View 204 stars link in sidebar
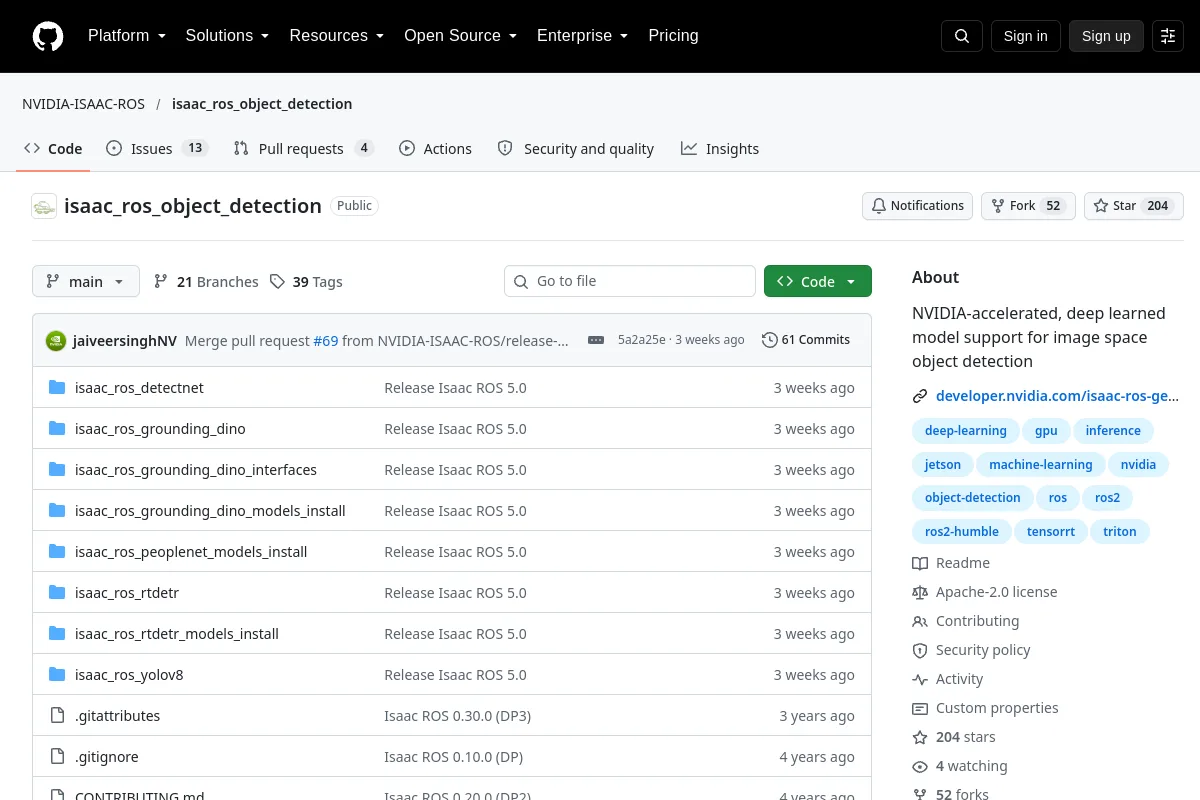Viewport: 1200px width, 800px height. tap(954, 737)
